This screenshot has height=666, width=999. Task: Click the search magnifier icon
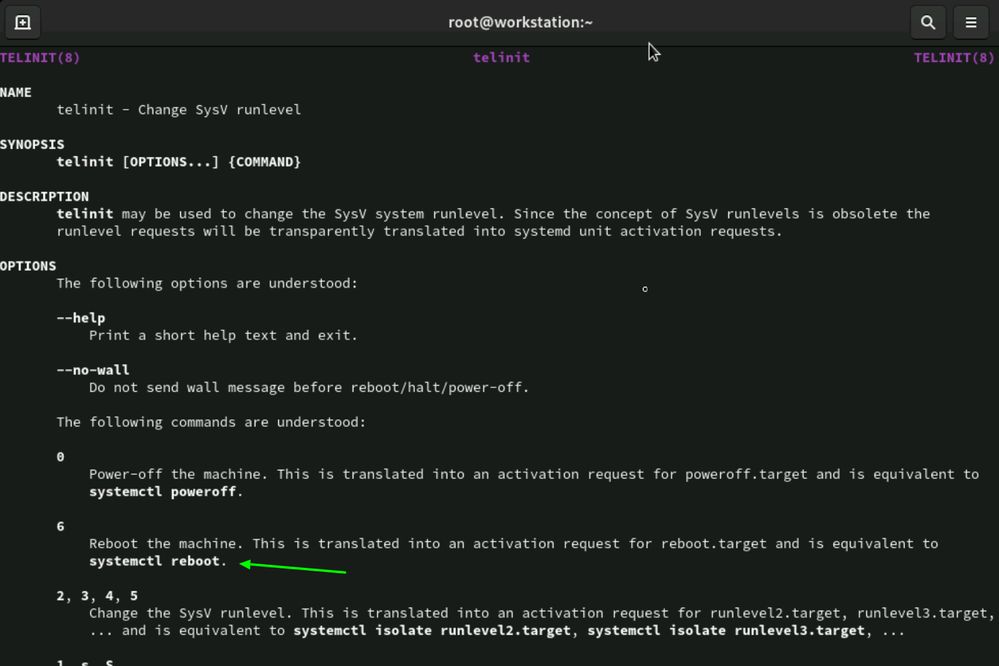click(x=928, y=22)
